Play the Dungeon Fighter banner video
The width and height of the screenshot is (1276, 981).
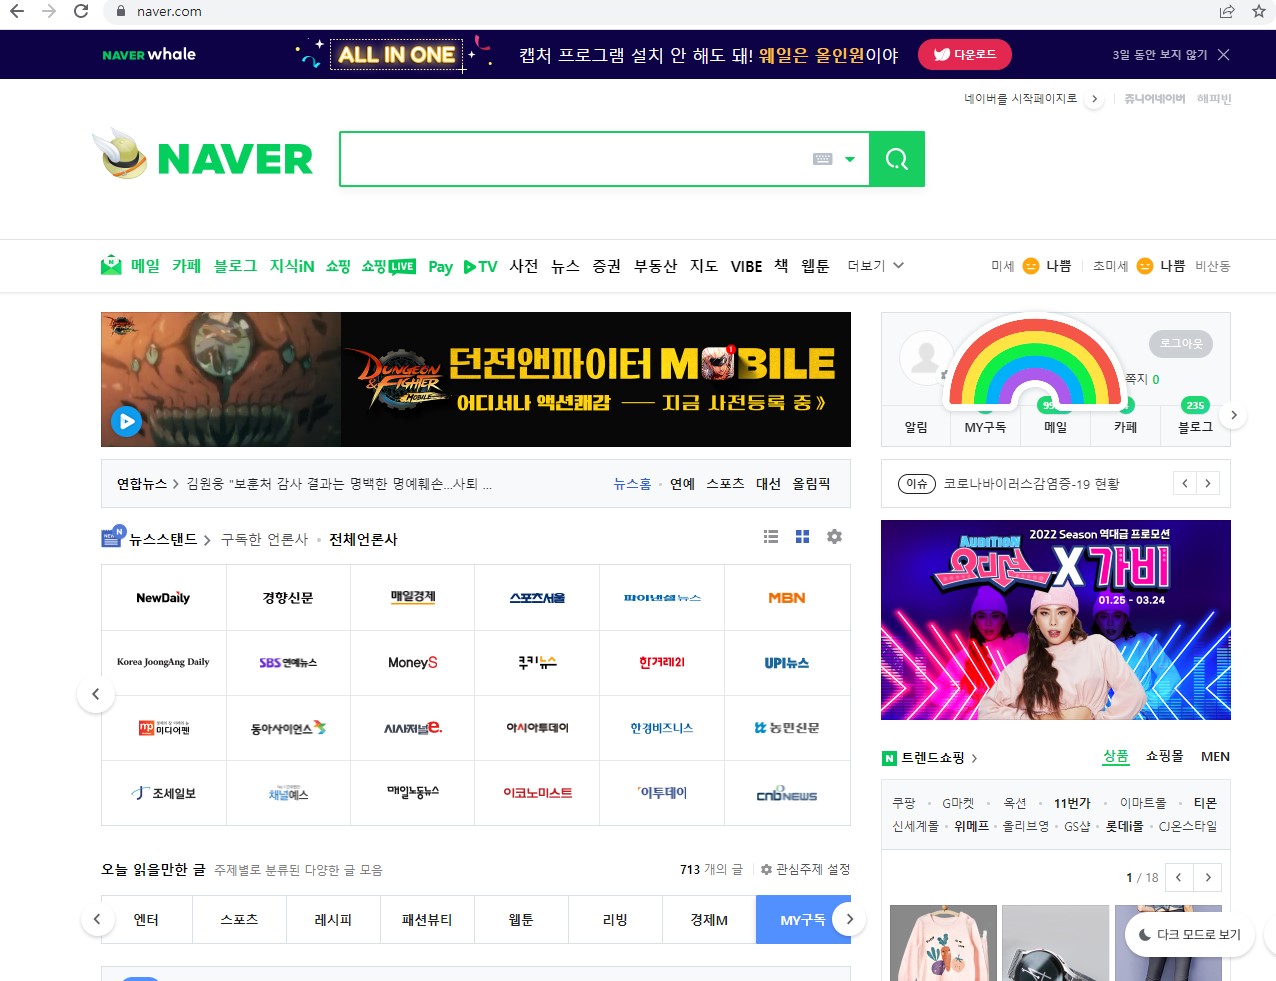tap(126, 421)
